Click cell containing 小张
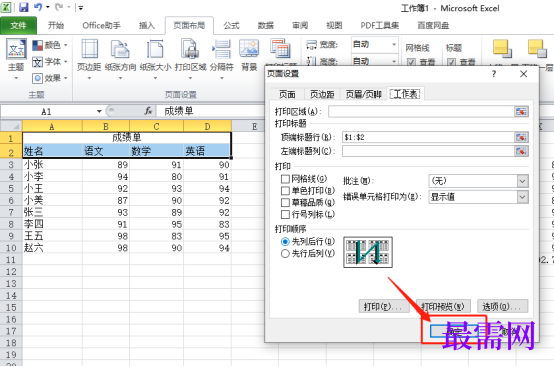Viewport: 554px width, 367px height. click(52, 164)
